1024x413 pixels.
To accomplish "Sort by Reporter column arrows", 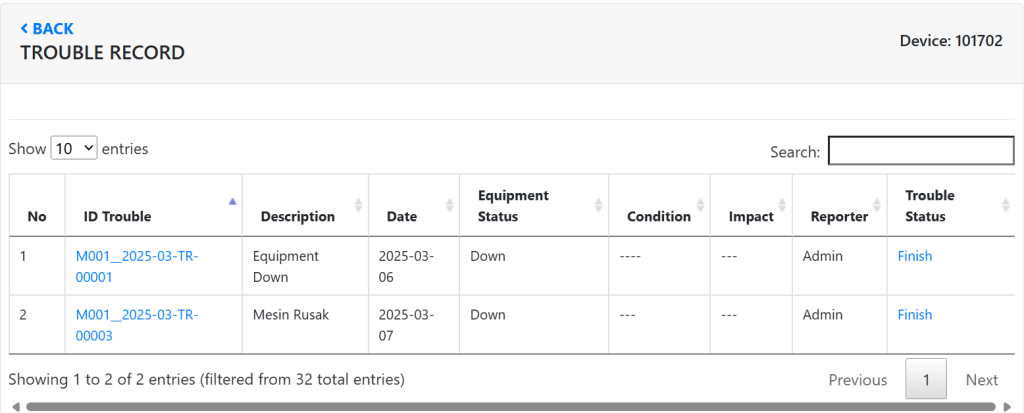I will [x=877, y=205].
